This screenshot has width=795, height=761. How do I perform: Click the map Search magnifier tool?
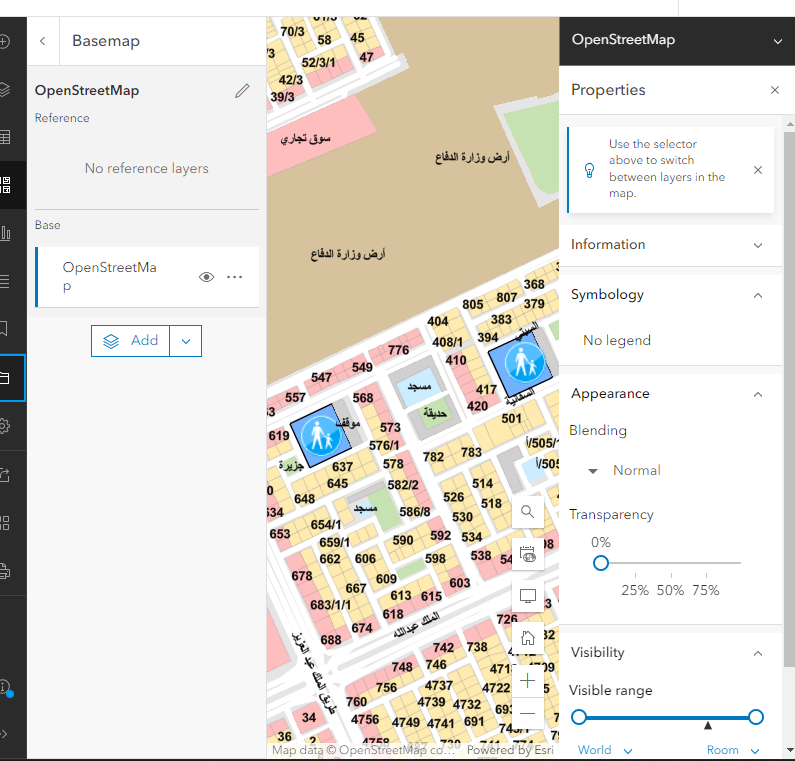528,512
